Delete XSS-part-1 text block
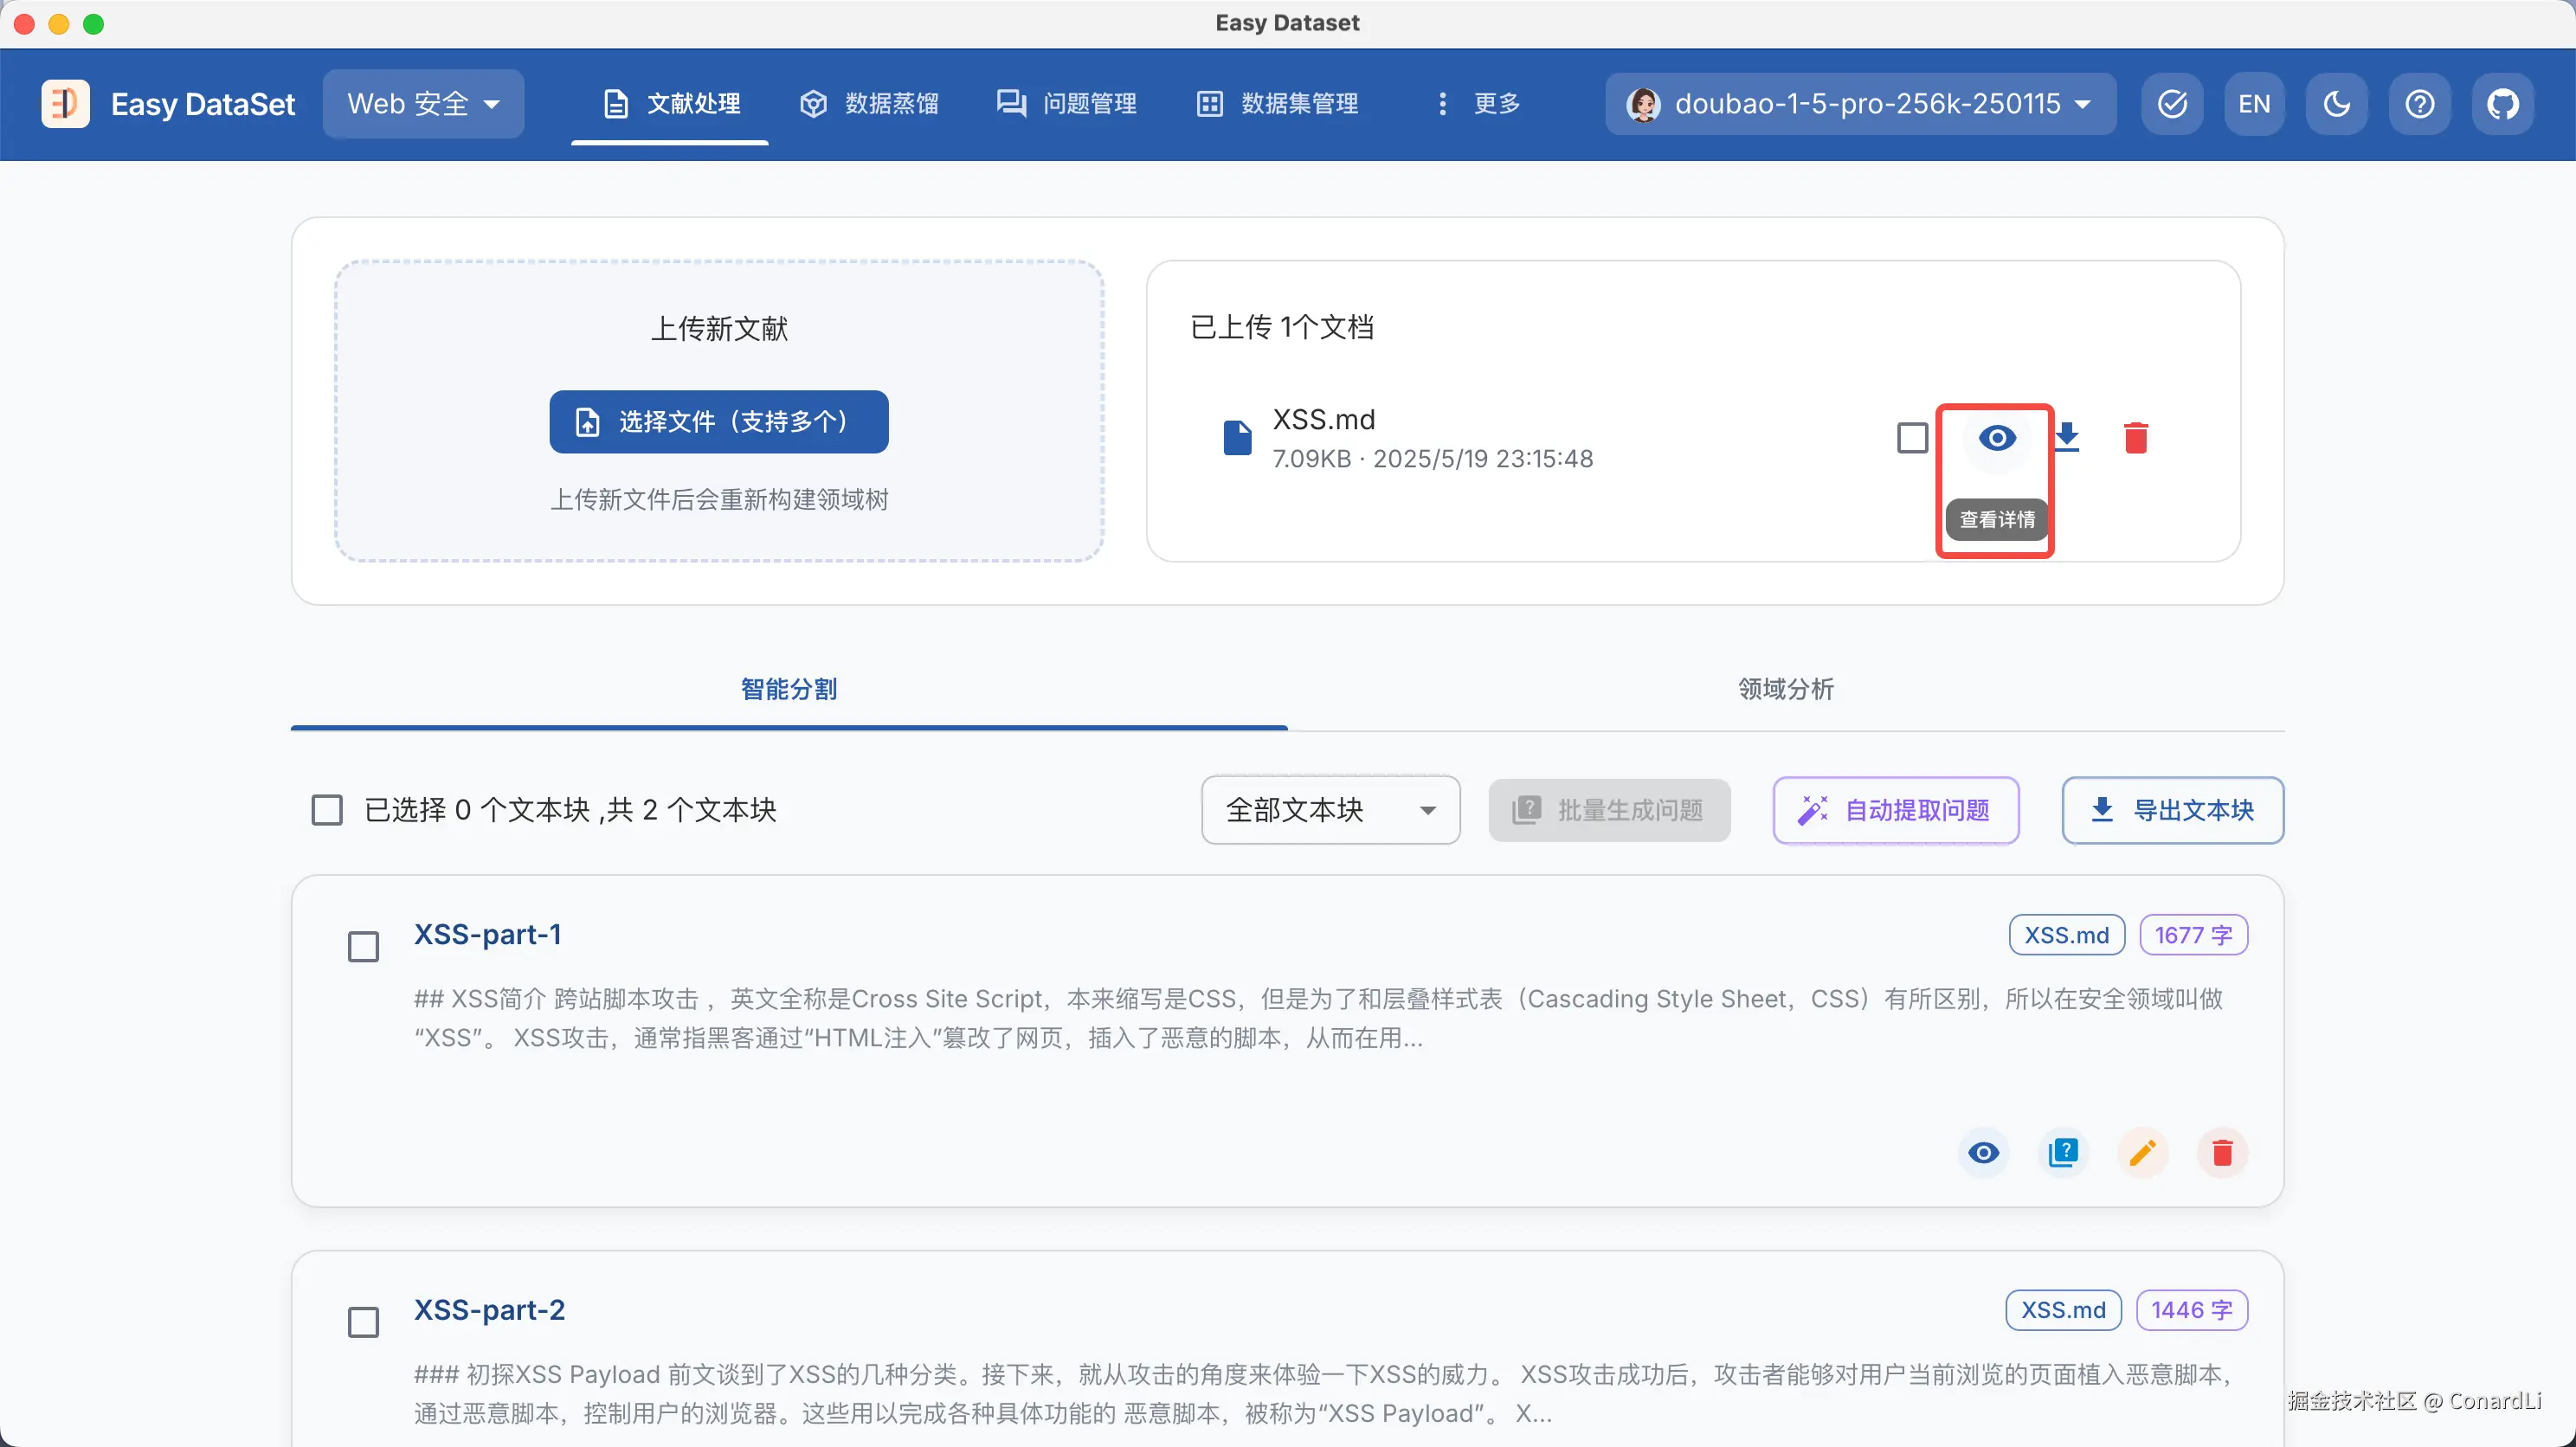 point(2222,1153)
